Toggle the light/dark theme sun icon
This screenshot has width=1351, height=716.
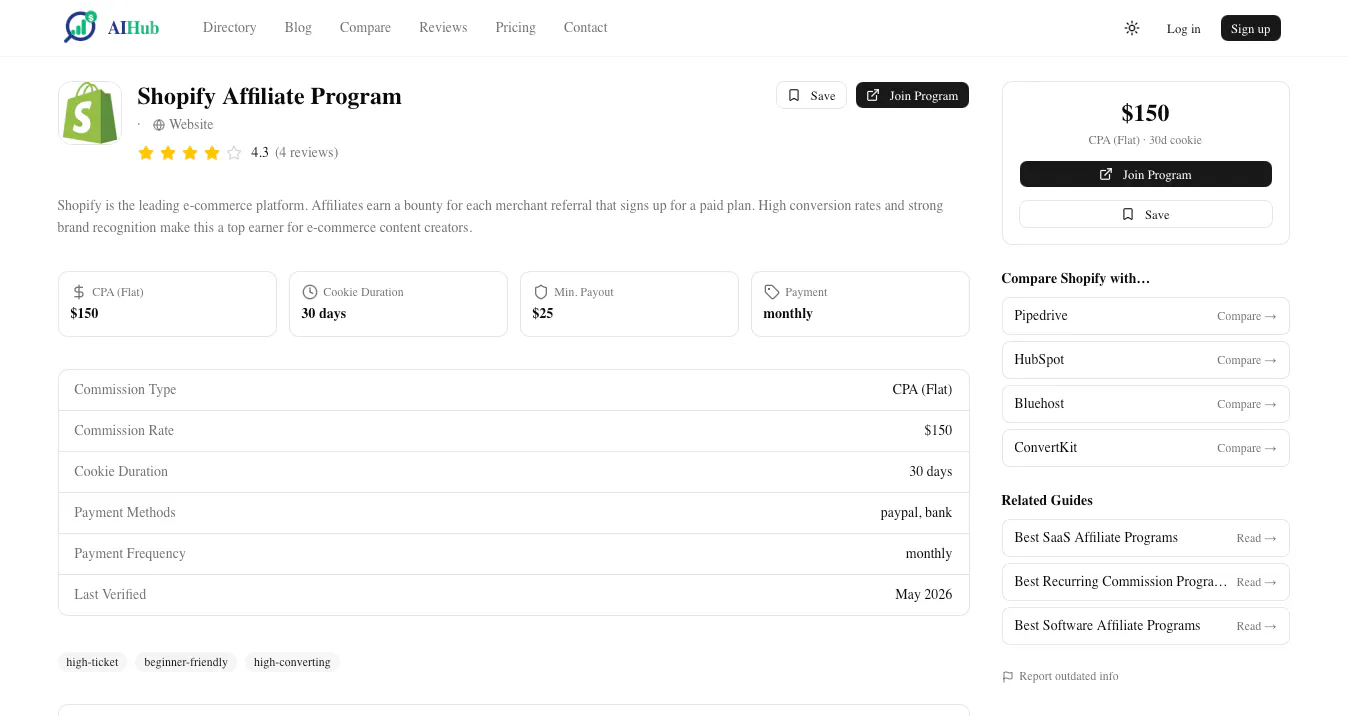[x=1132, y=28]
